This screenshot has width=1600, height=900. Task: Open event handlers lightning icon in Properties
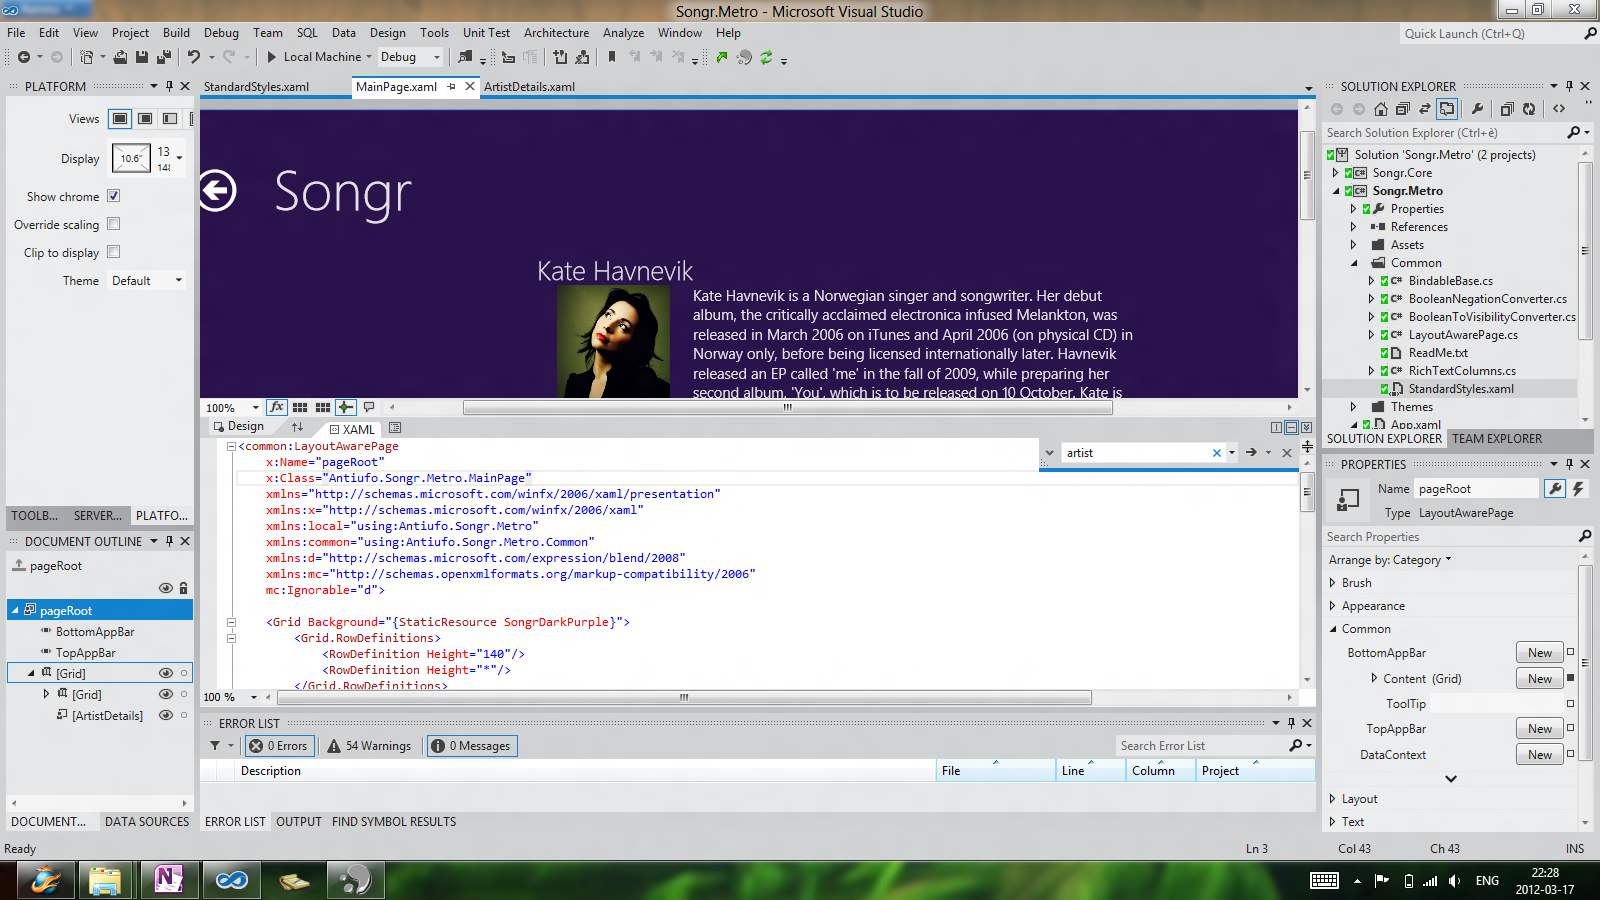[x=1579, y=489]
